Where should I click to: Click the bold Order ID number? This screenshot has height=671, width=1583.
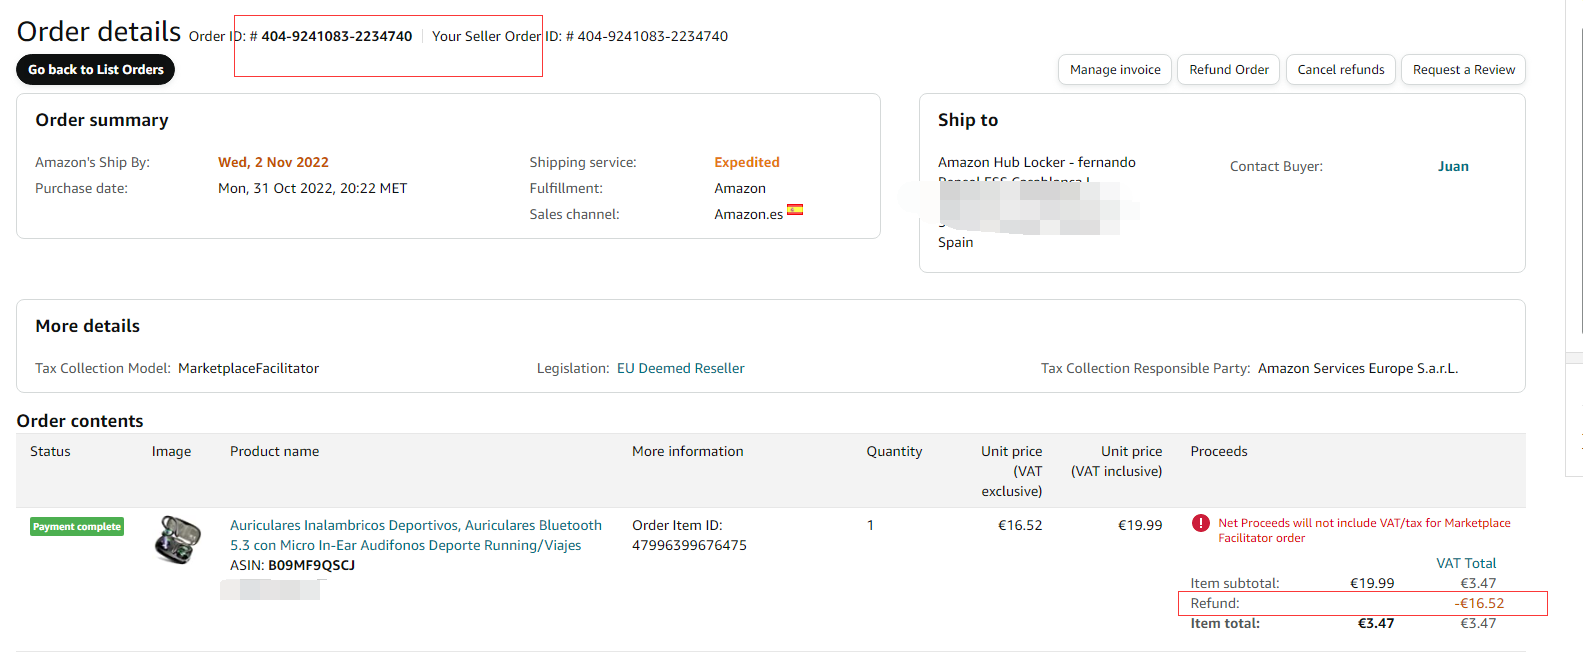pos(336,37)
